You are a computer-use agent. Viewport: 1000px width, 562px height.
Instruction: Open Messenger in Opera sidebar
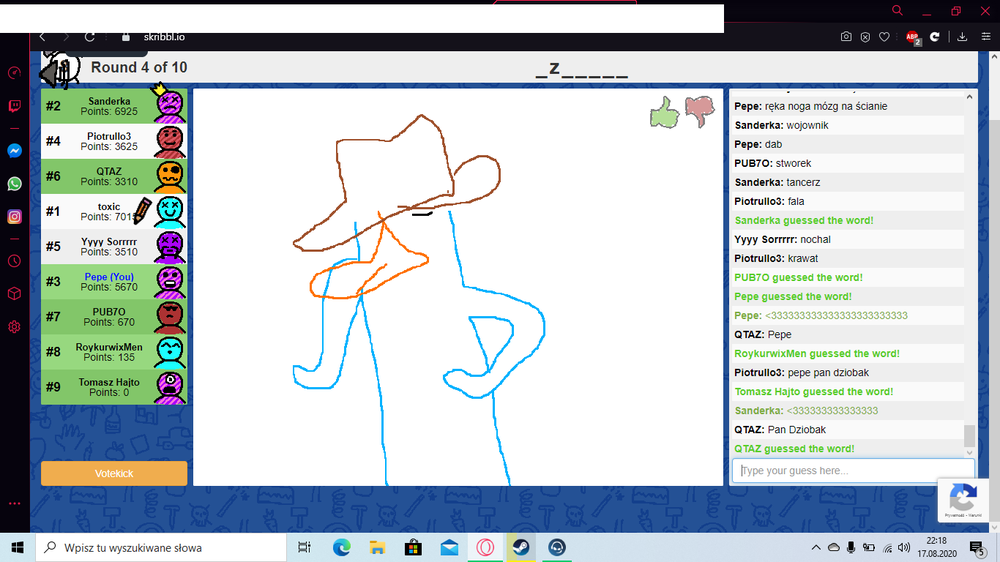(x=14, y=151)
